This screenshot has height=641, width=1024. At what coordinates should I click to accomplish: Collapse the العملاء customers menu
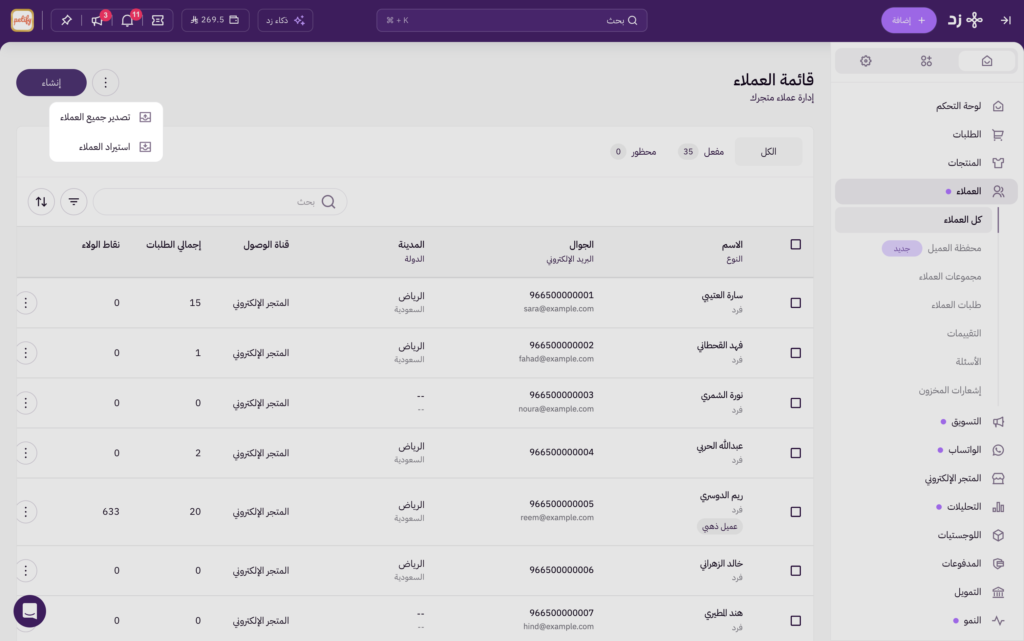tap(926, 191)
